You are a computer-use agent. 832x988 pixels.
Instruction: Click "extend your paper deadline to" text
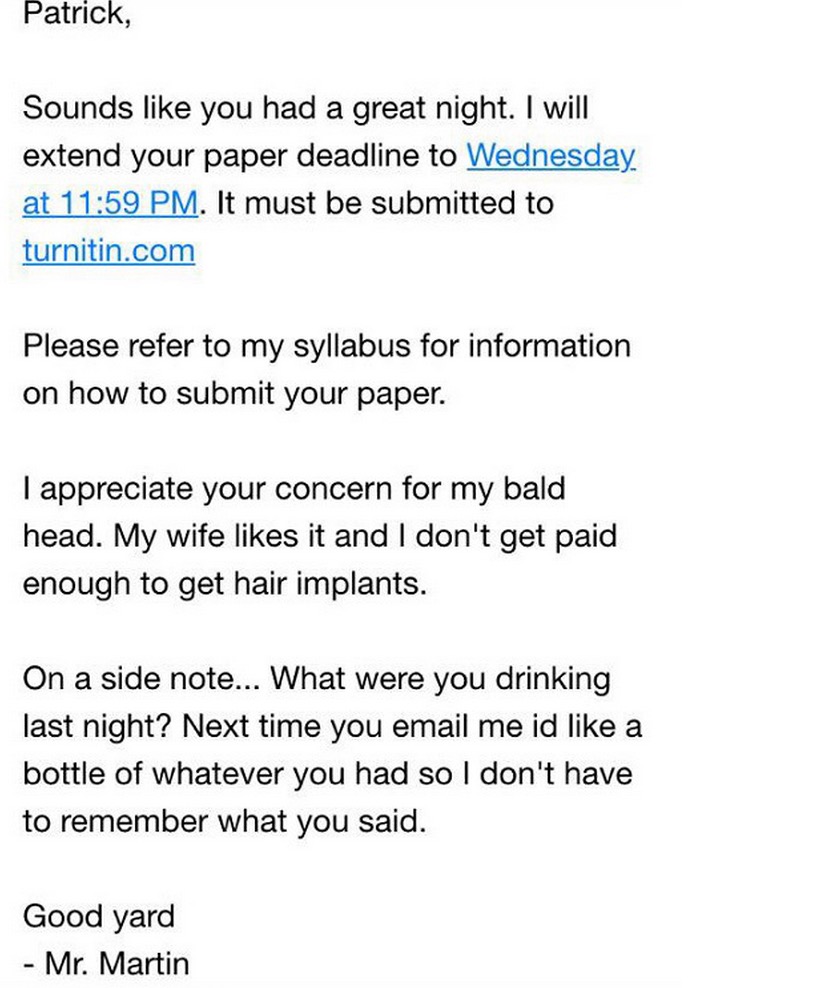point(240,156)
